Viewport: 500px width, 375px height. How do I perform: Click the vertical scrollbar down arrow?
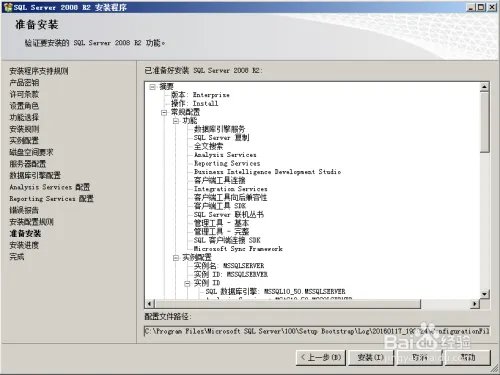(484, 294)
